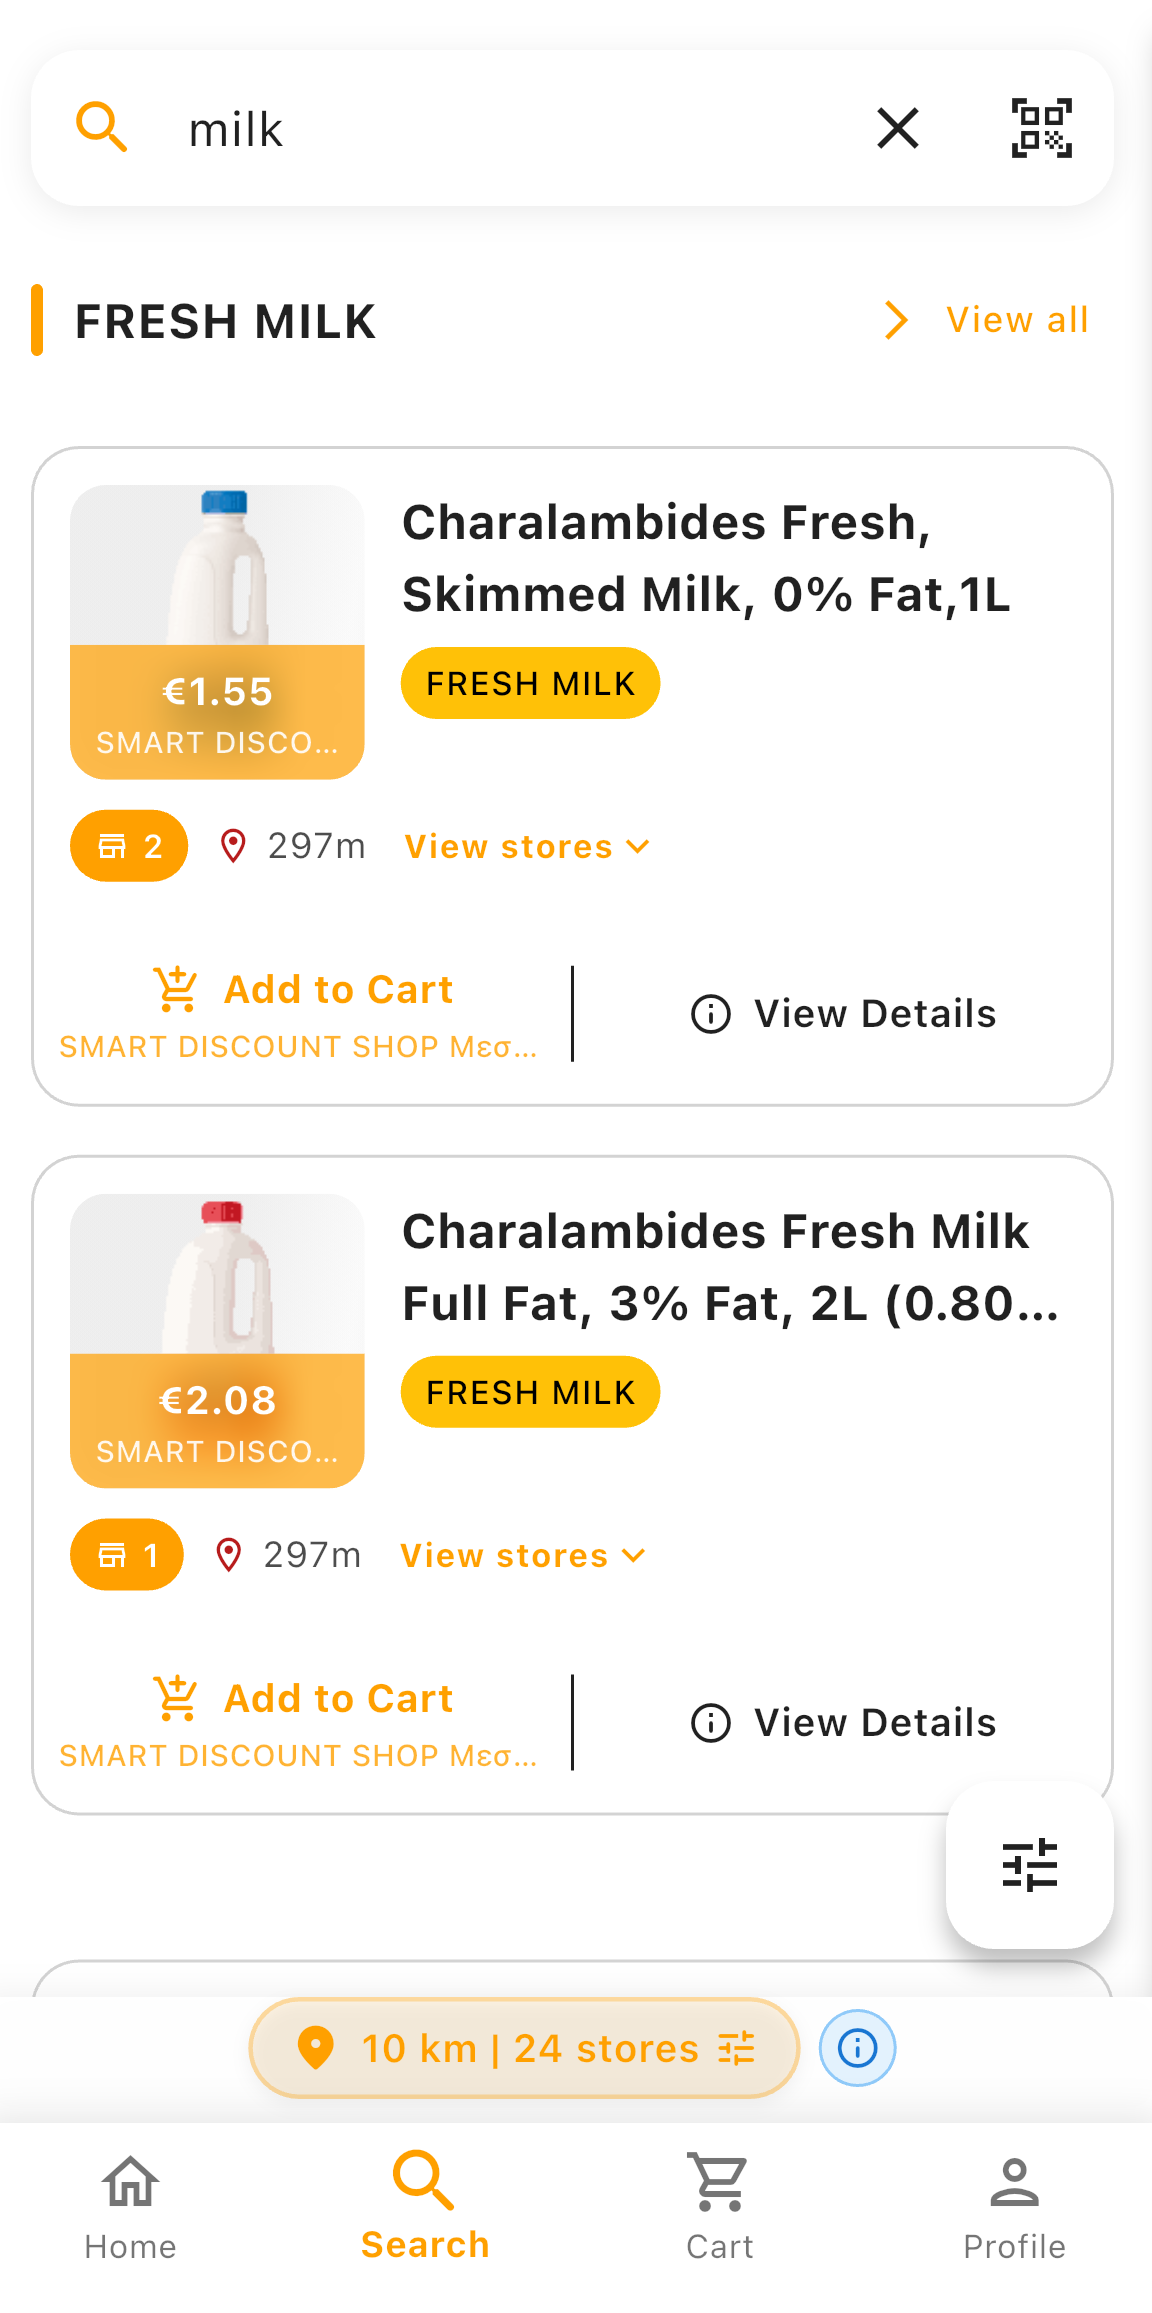Screen dimensions: 1152x2313
Task: Open the 1 store badge on full fat milk
Action: (127, 1555)
